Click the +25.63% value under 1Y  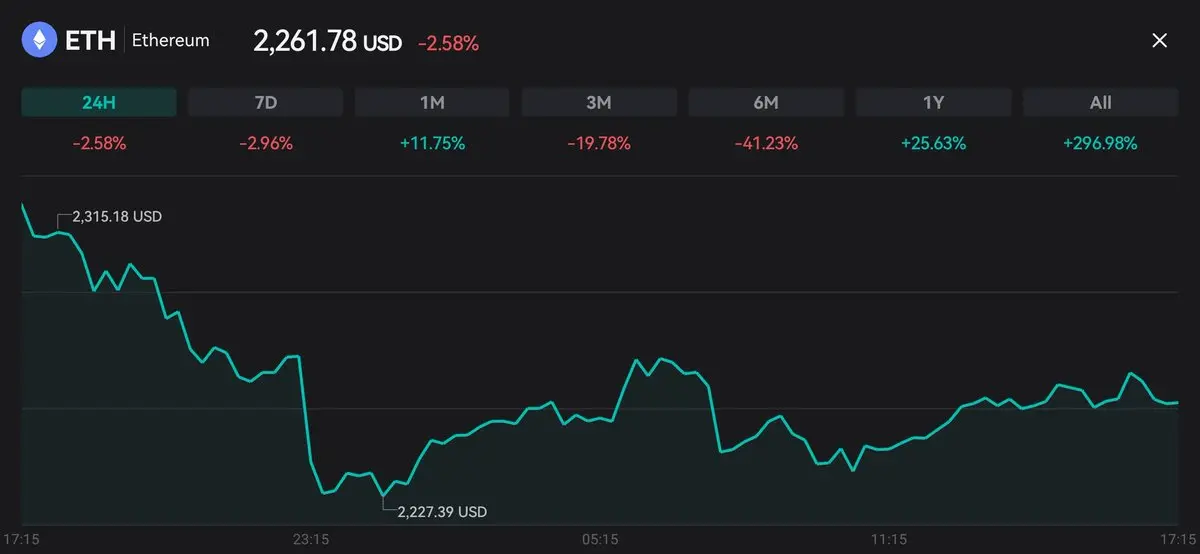pos(933,143)
